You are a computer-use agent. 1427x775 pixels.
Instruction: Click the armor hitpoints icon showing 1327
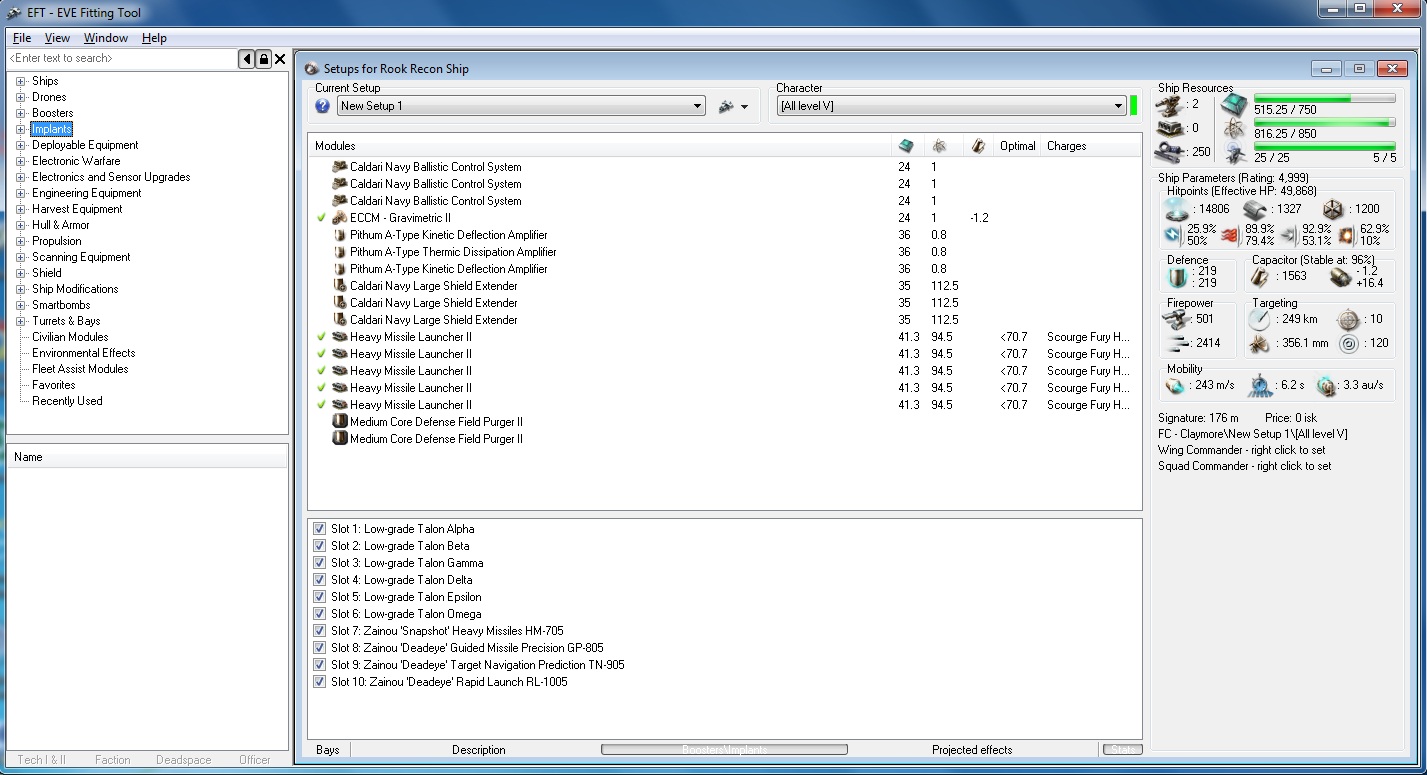[x=1255, y=209]
